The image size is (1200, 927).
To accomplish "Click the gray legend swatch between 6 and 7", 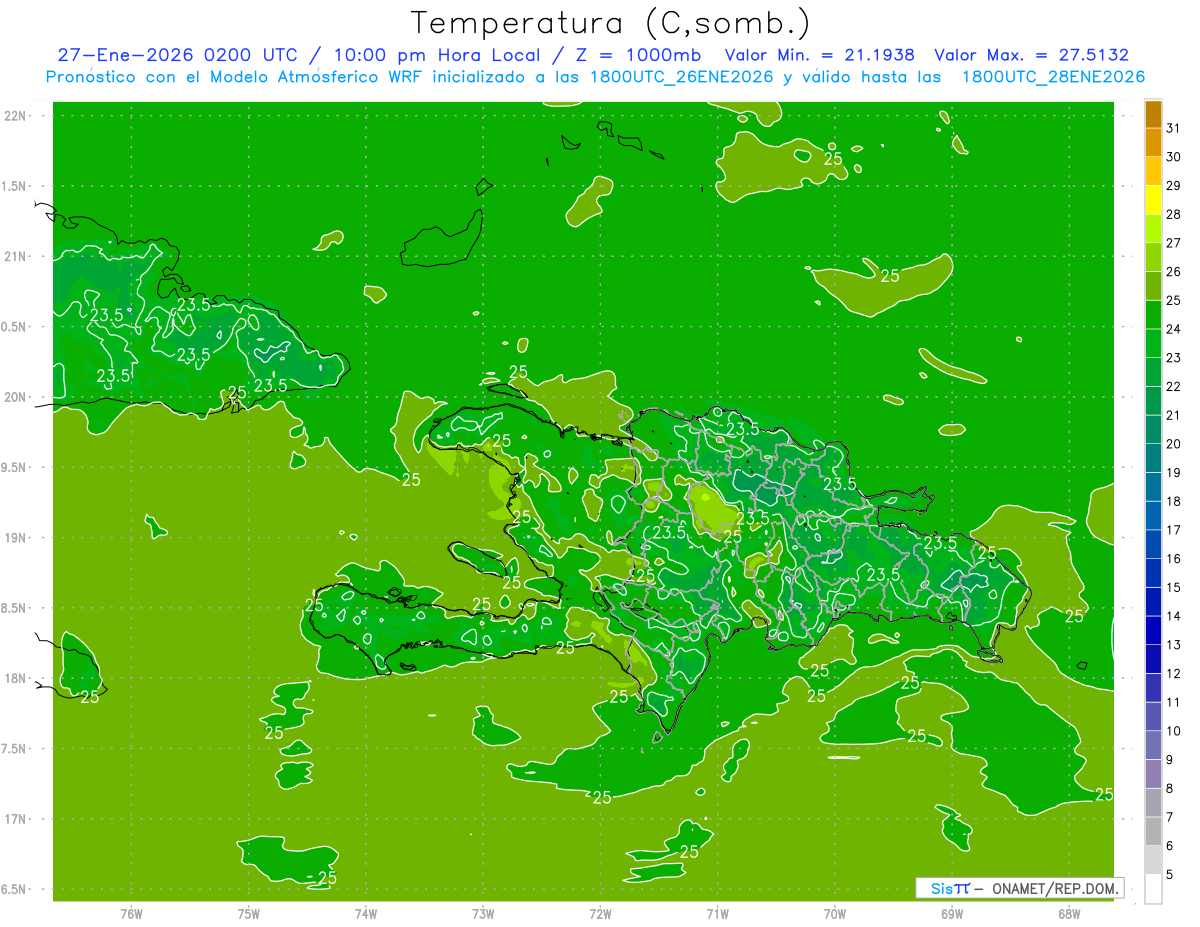I will click(x=1153, y=832).
